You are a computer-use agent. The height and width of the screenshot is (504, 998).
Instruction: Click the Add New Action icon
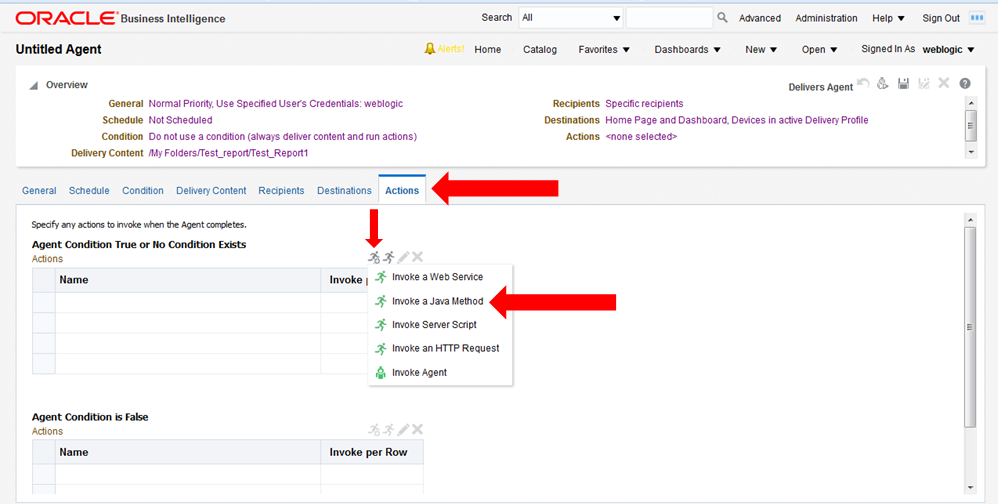pyautogui.click(x=374, y=257)
